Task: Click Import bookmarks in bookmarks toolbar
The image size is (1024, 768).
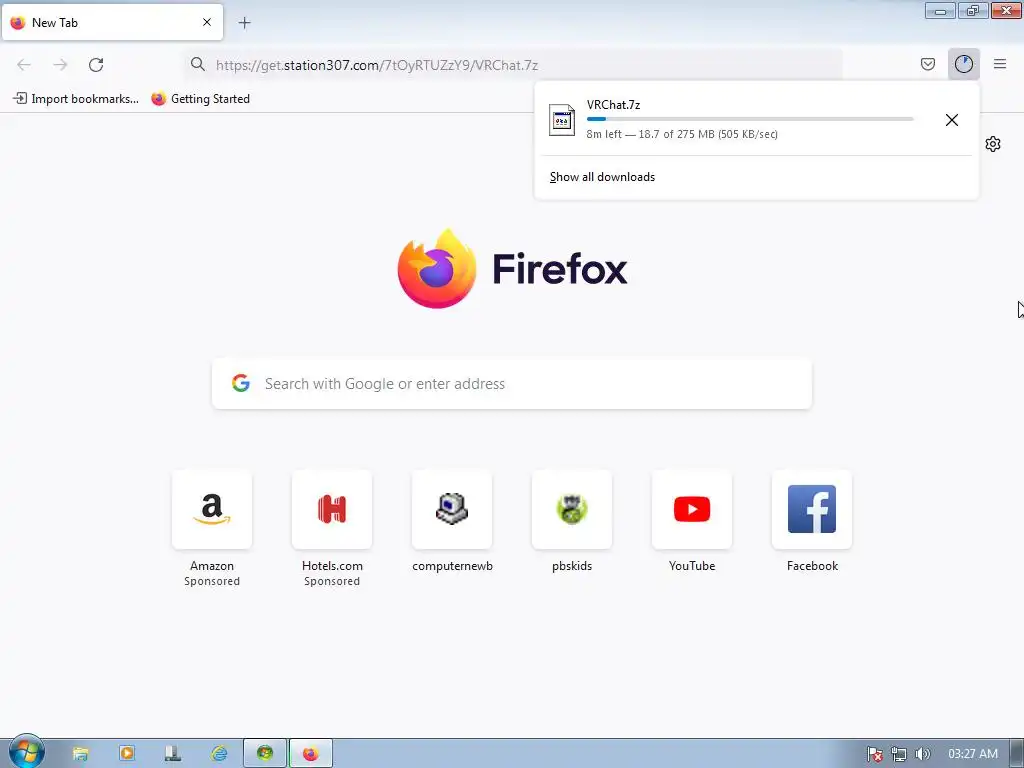Action: pos(76,99)
